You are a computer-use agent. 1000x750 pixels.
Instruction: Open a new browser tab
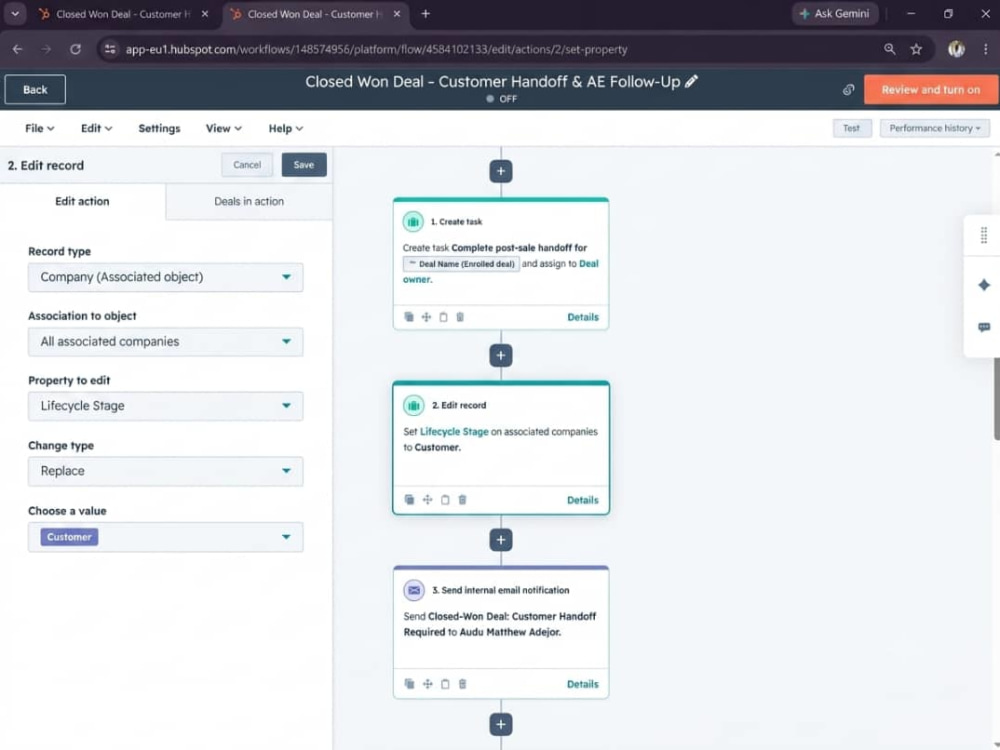(425, 13)
